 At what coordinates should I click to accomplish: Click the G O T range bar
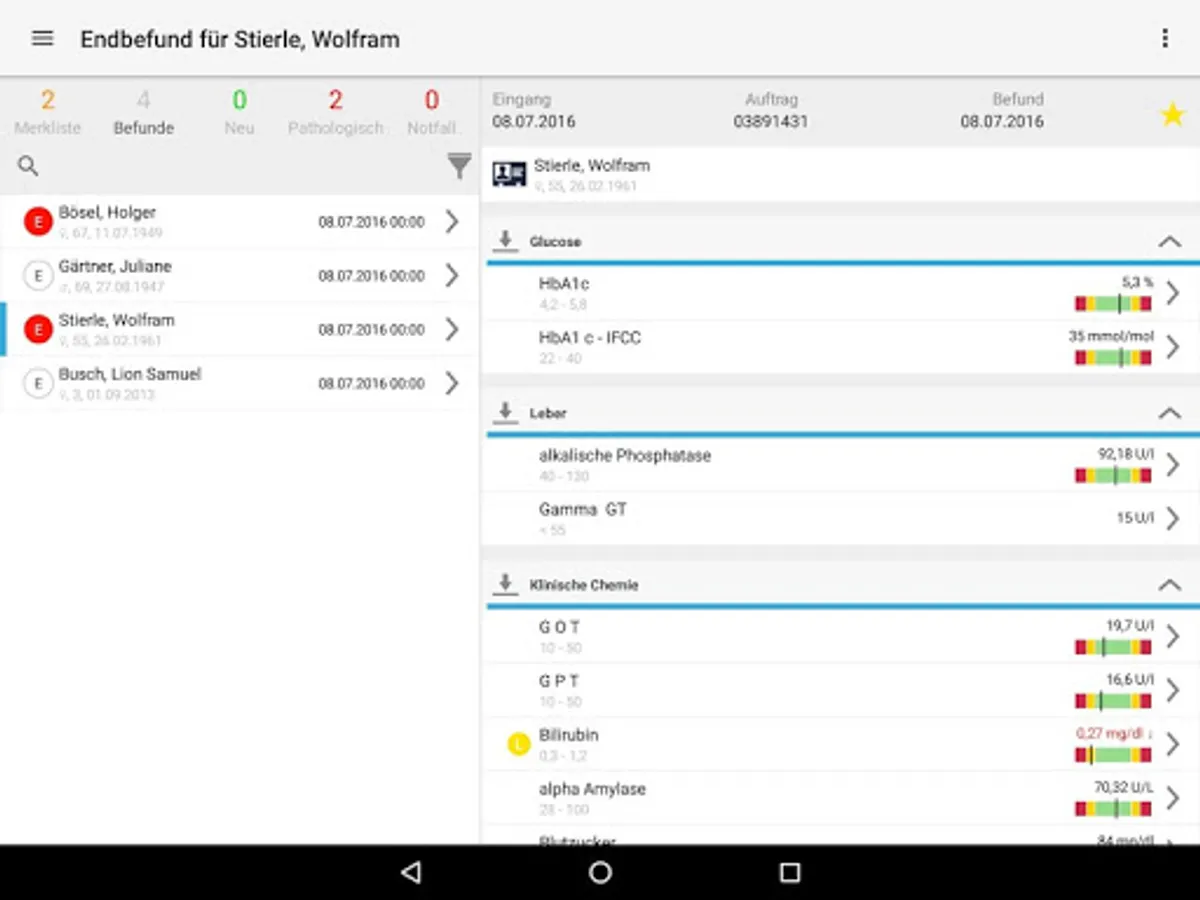[1114, 647]
